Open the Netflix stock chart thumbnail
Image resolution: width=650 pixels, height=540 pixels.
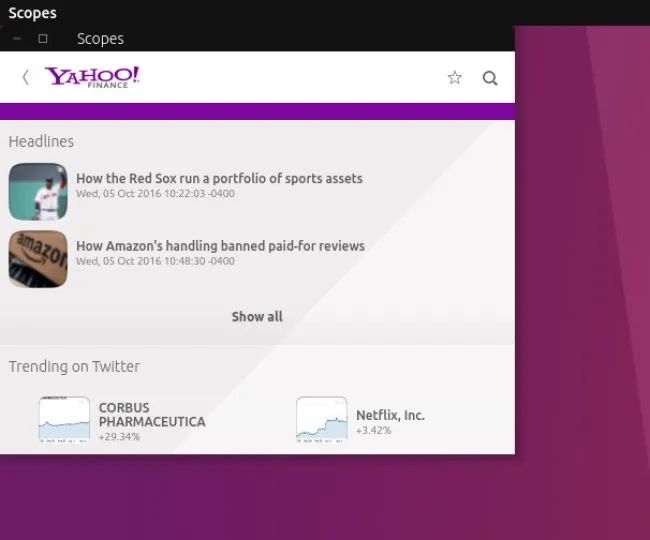click(321, 420)
